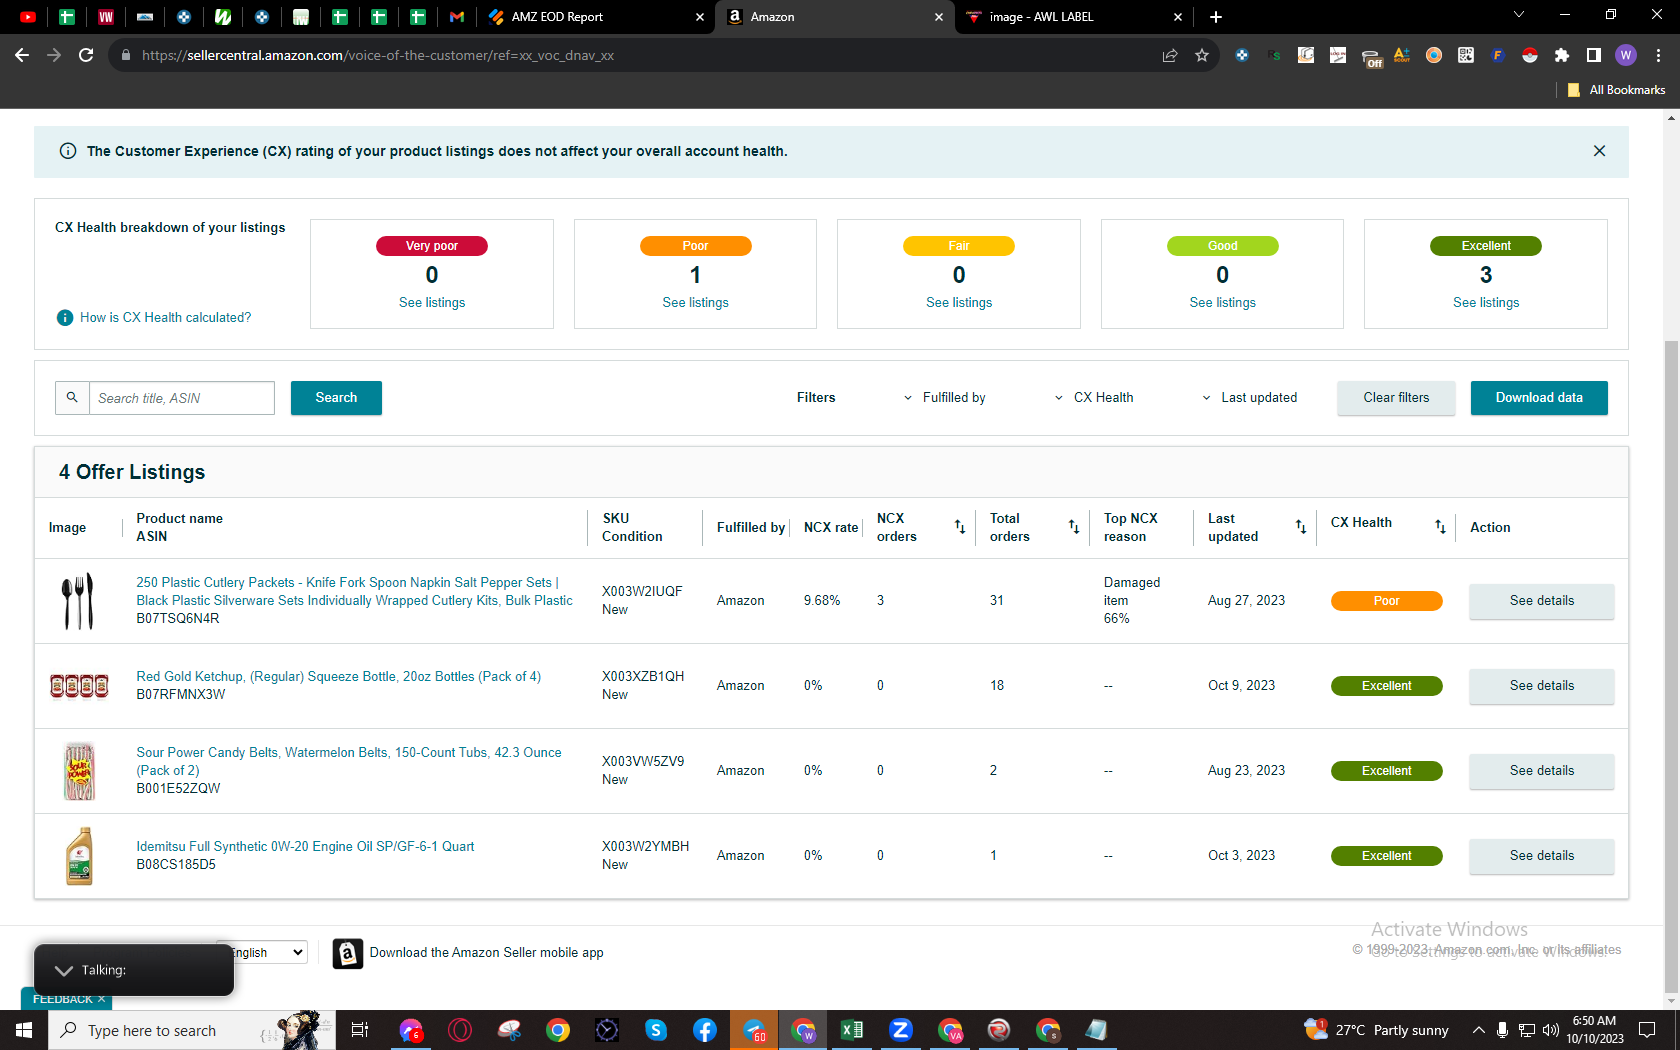Open the Windows notification center
This screenshot has height=1050, width=1680.
(1647, 1030)
